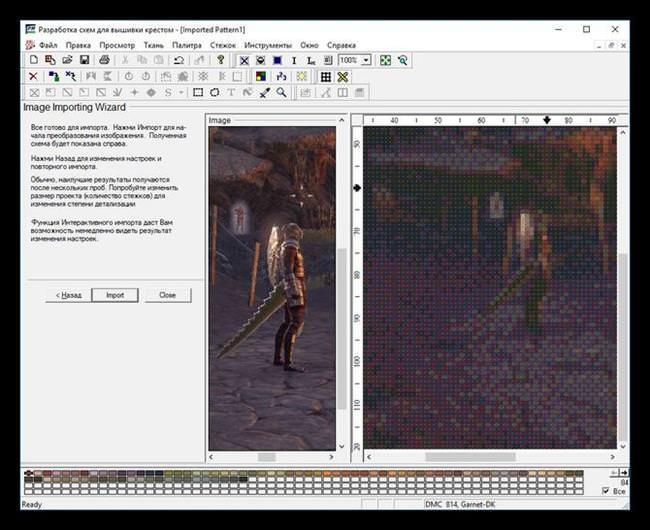Open the 'Правка' menu

point(78,45)
